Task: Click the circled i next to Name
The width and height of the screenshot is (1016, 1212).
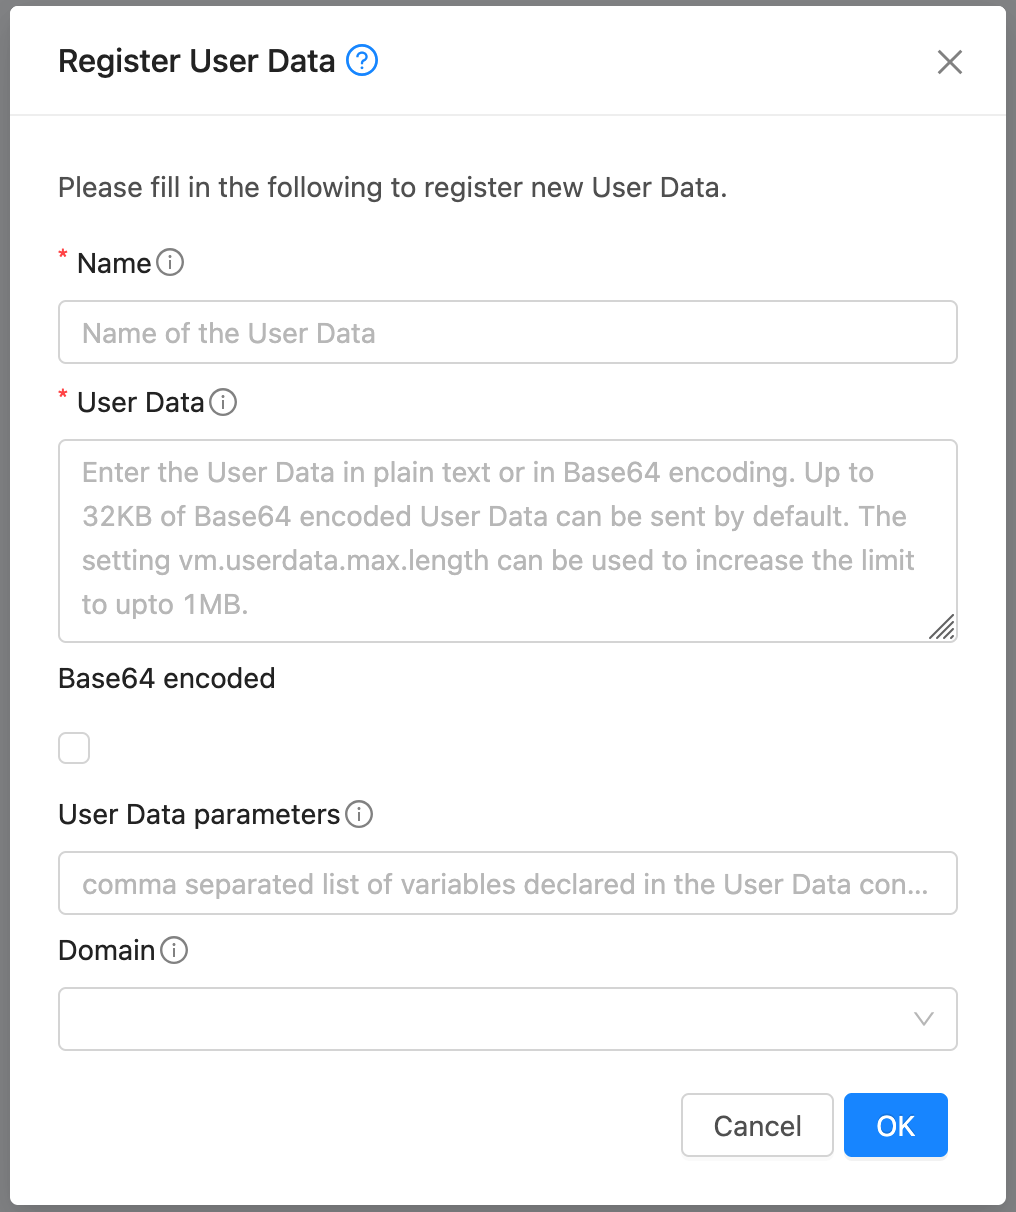Action: 171,263
